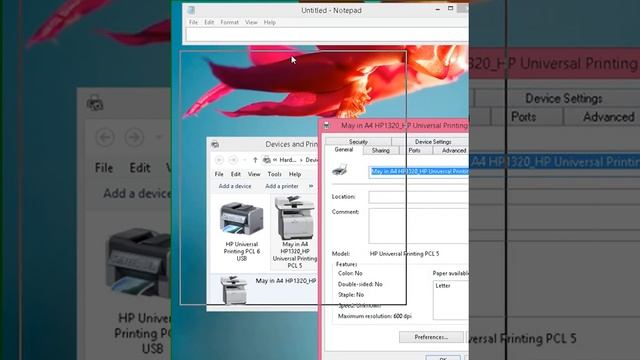Click the details pane printer thumbnail

tap(234, 290)
